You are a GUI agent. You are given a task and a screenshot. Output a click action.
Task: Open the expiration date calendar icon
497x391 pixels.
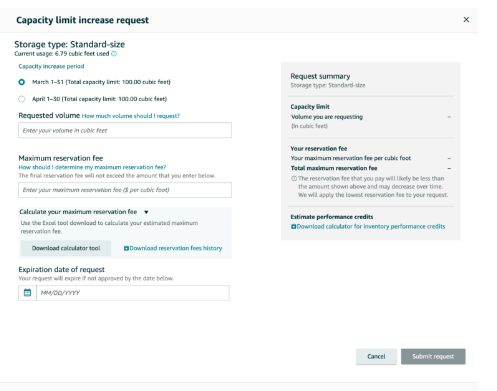point(27,293)
